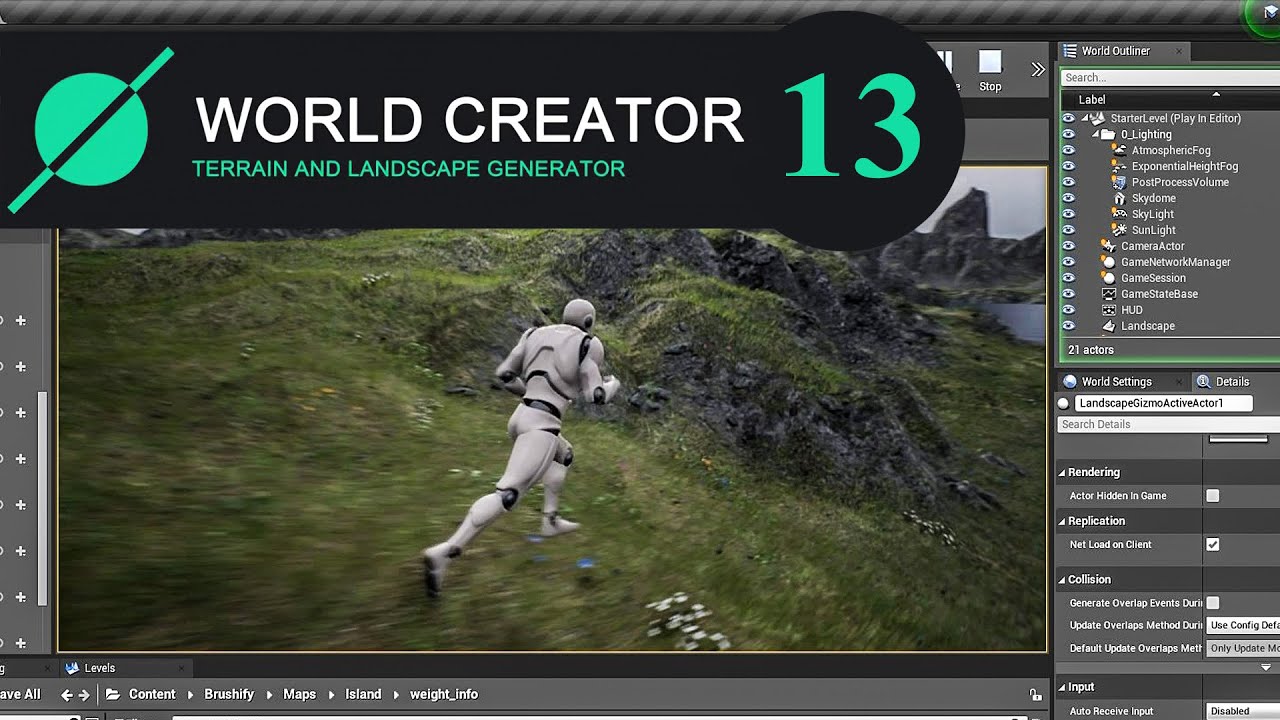The width and height of the screenshot is (1280, 720).
Task: Go back in content browser history
Action: (66, 695)
